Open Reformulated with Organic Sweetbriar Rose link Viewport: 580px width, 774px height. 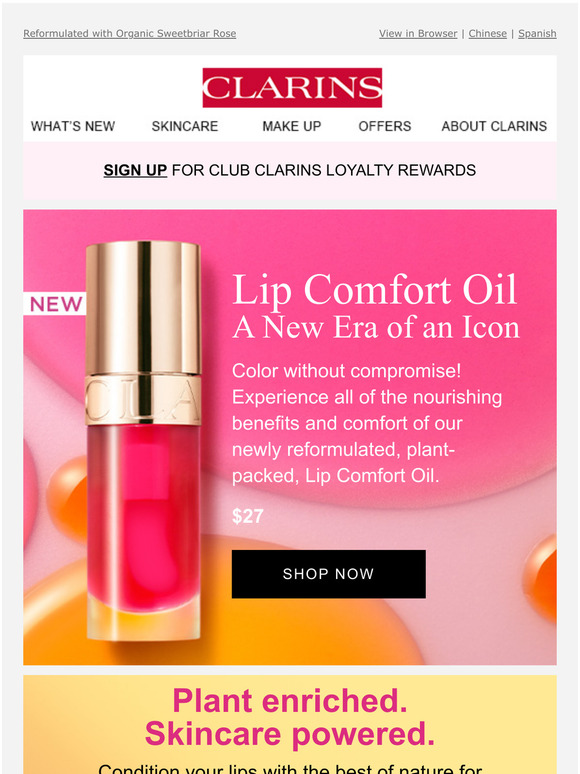click(x=129, y=34)
